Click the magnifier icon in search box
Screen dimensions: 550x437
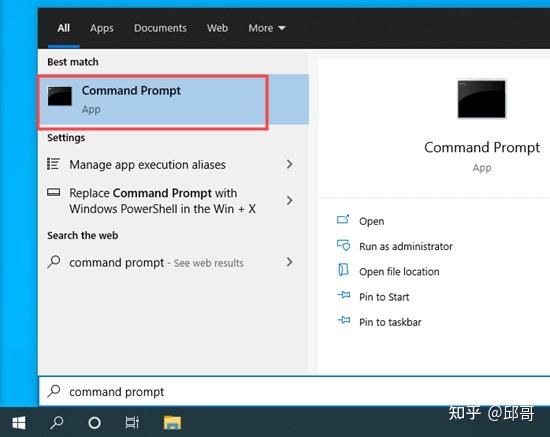point(54,391)
